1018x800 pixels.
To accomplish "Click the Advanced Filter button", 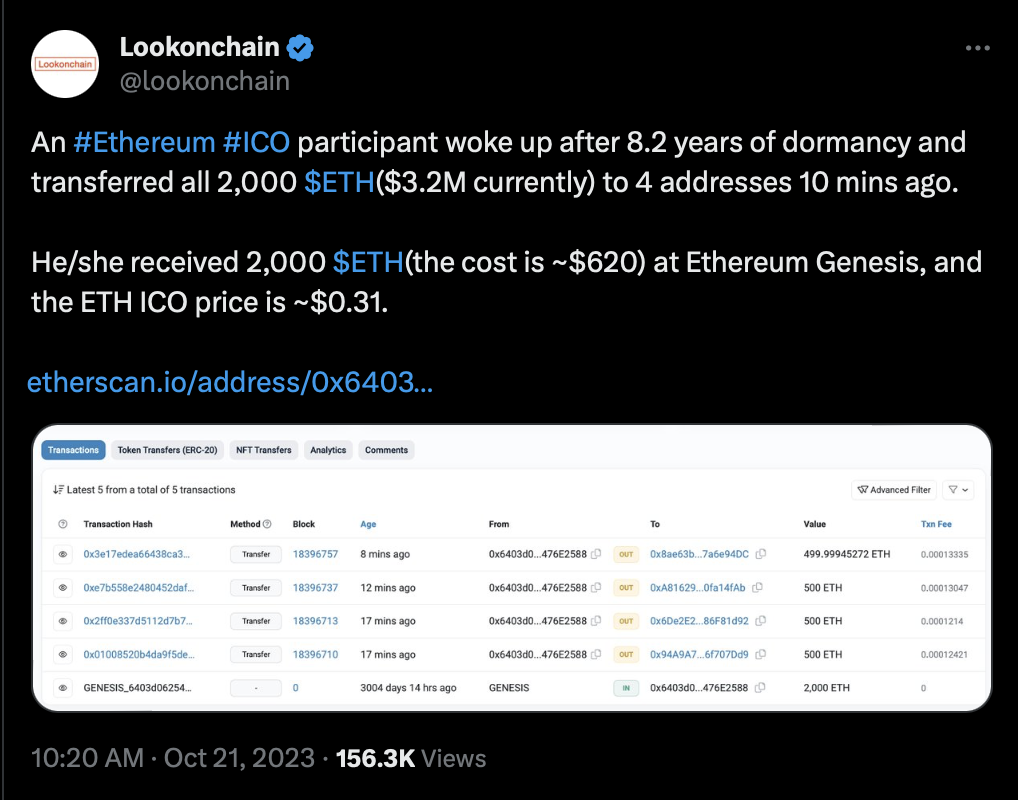I will point(894,490).
